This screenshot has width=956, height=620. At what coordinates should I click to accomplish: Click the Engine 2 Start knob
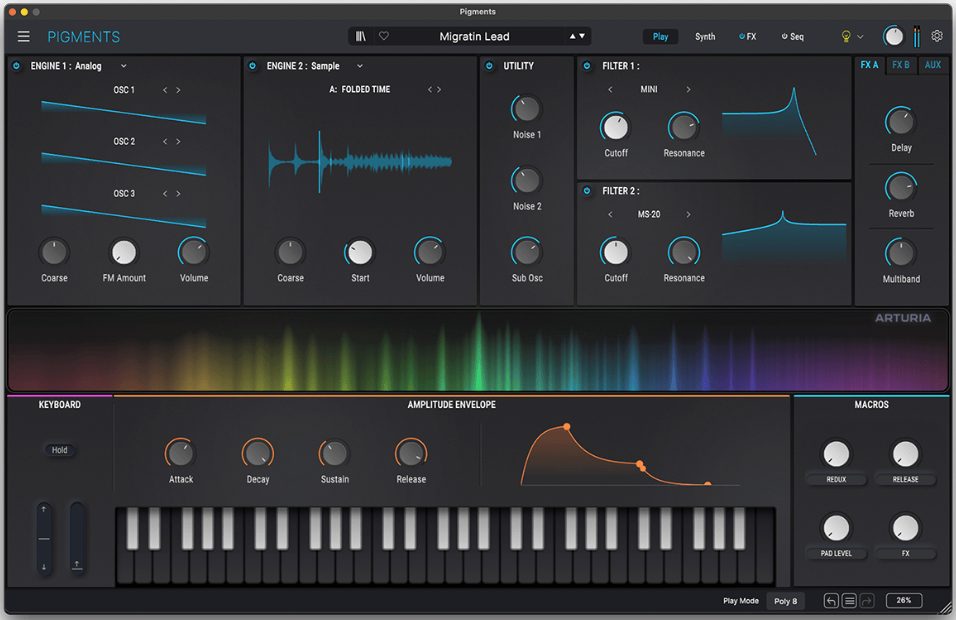(x=360, y=252)
